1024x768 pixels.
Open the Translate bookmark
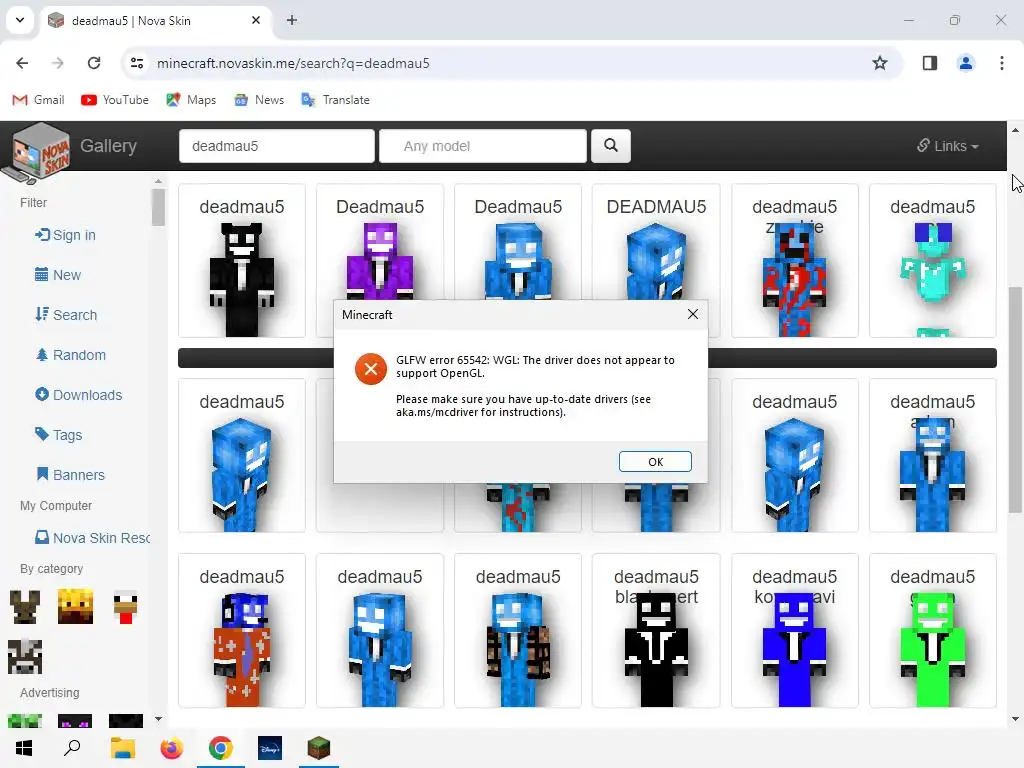336,100
